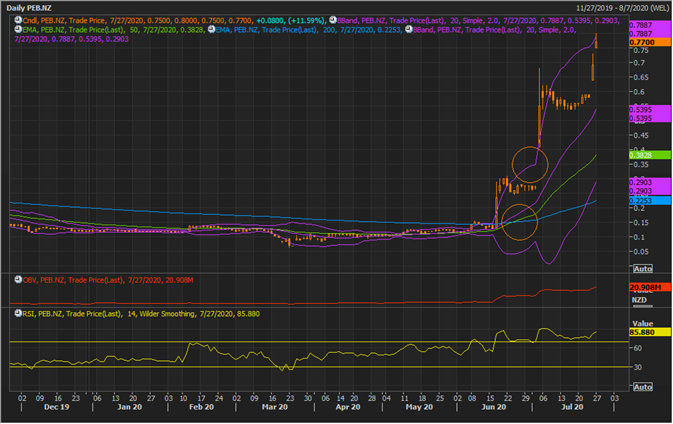Screen dimensions: 673x424
Task: Click the NZD currency label in the OBV pane
Action: (x=639, y=300)
